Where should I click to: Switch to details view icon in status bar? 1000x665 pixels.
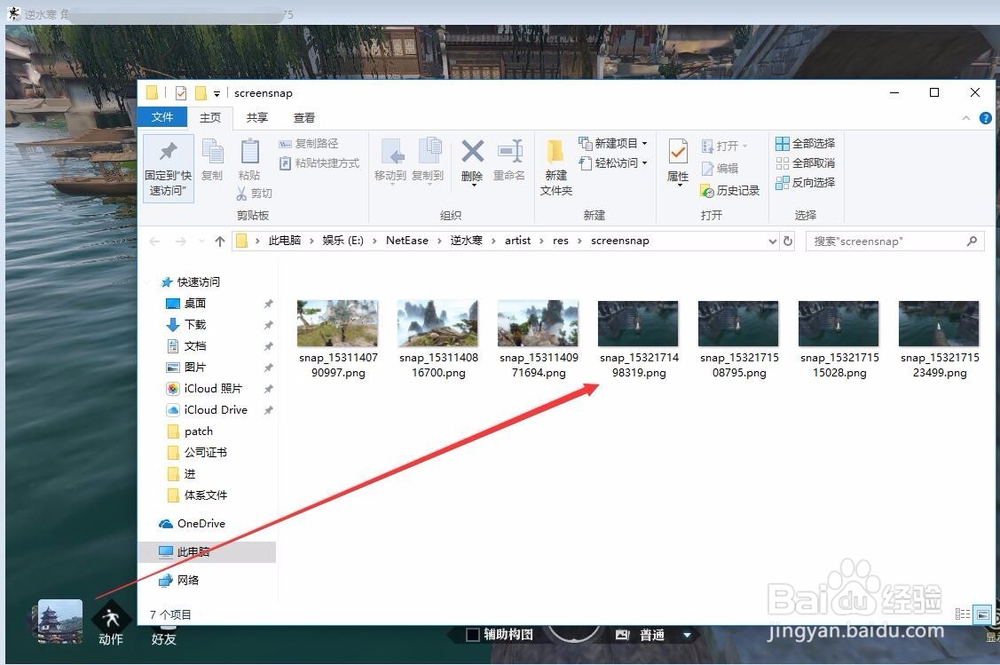click(x=962, y=614)
